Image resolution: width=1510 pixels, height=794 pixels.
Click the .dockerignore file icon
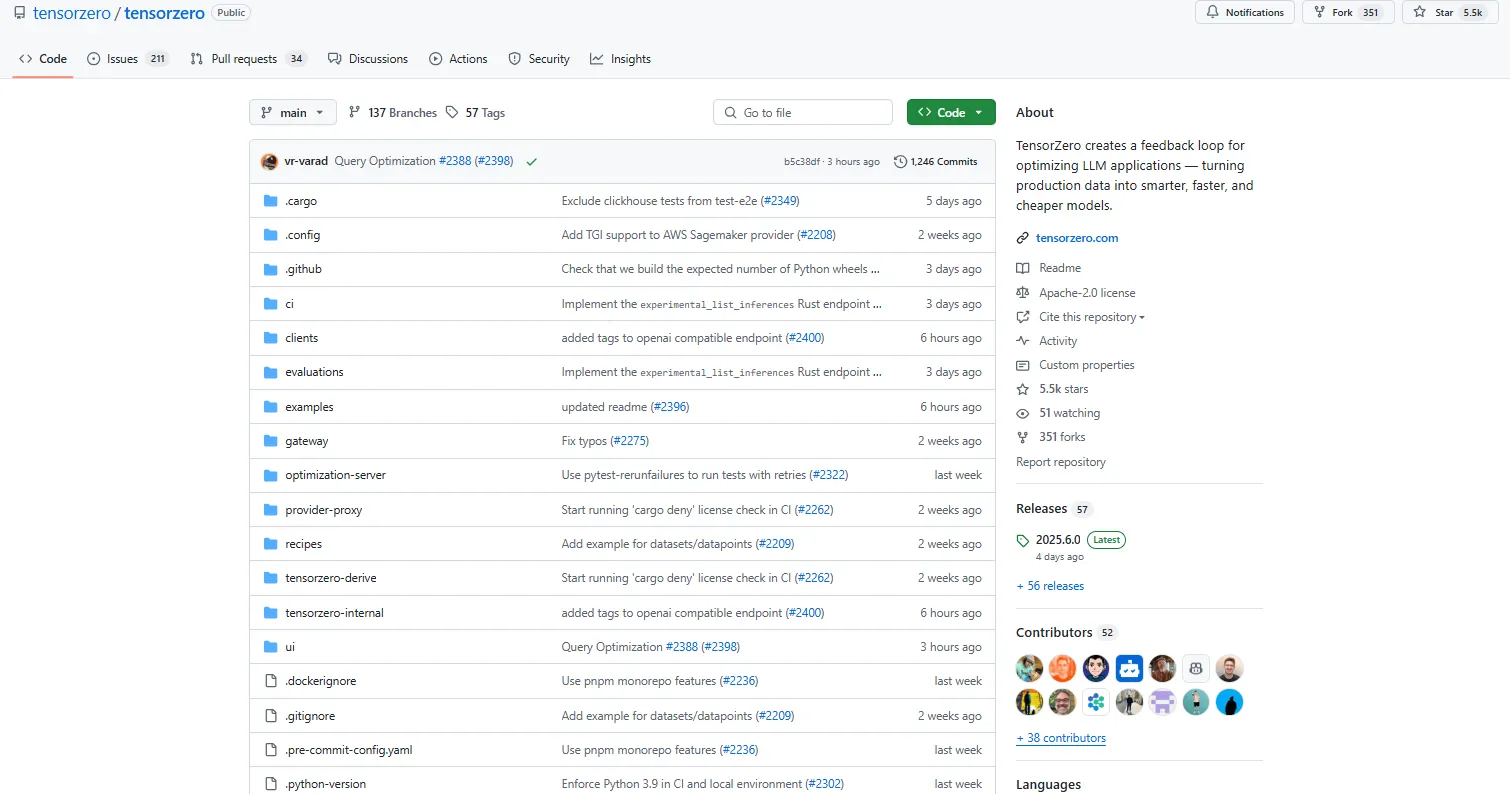pyautogui.click(x=270, y=681)
